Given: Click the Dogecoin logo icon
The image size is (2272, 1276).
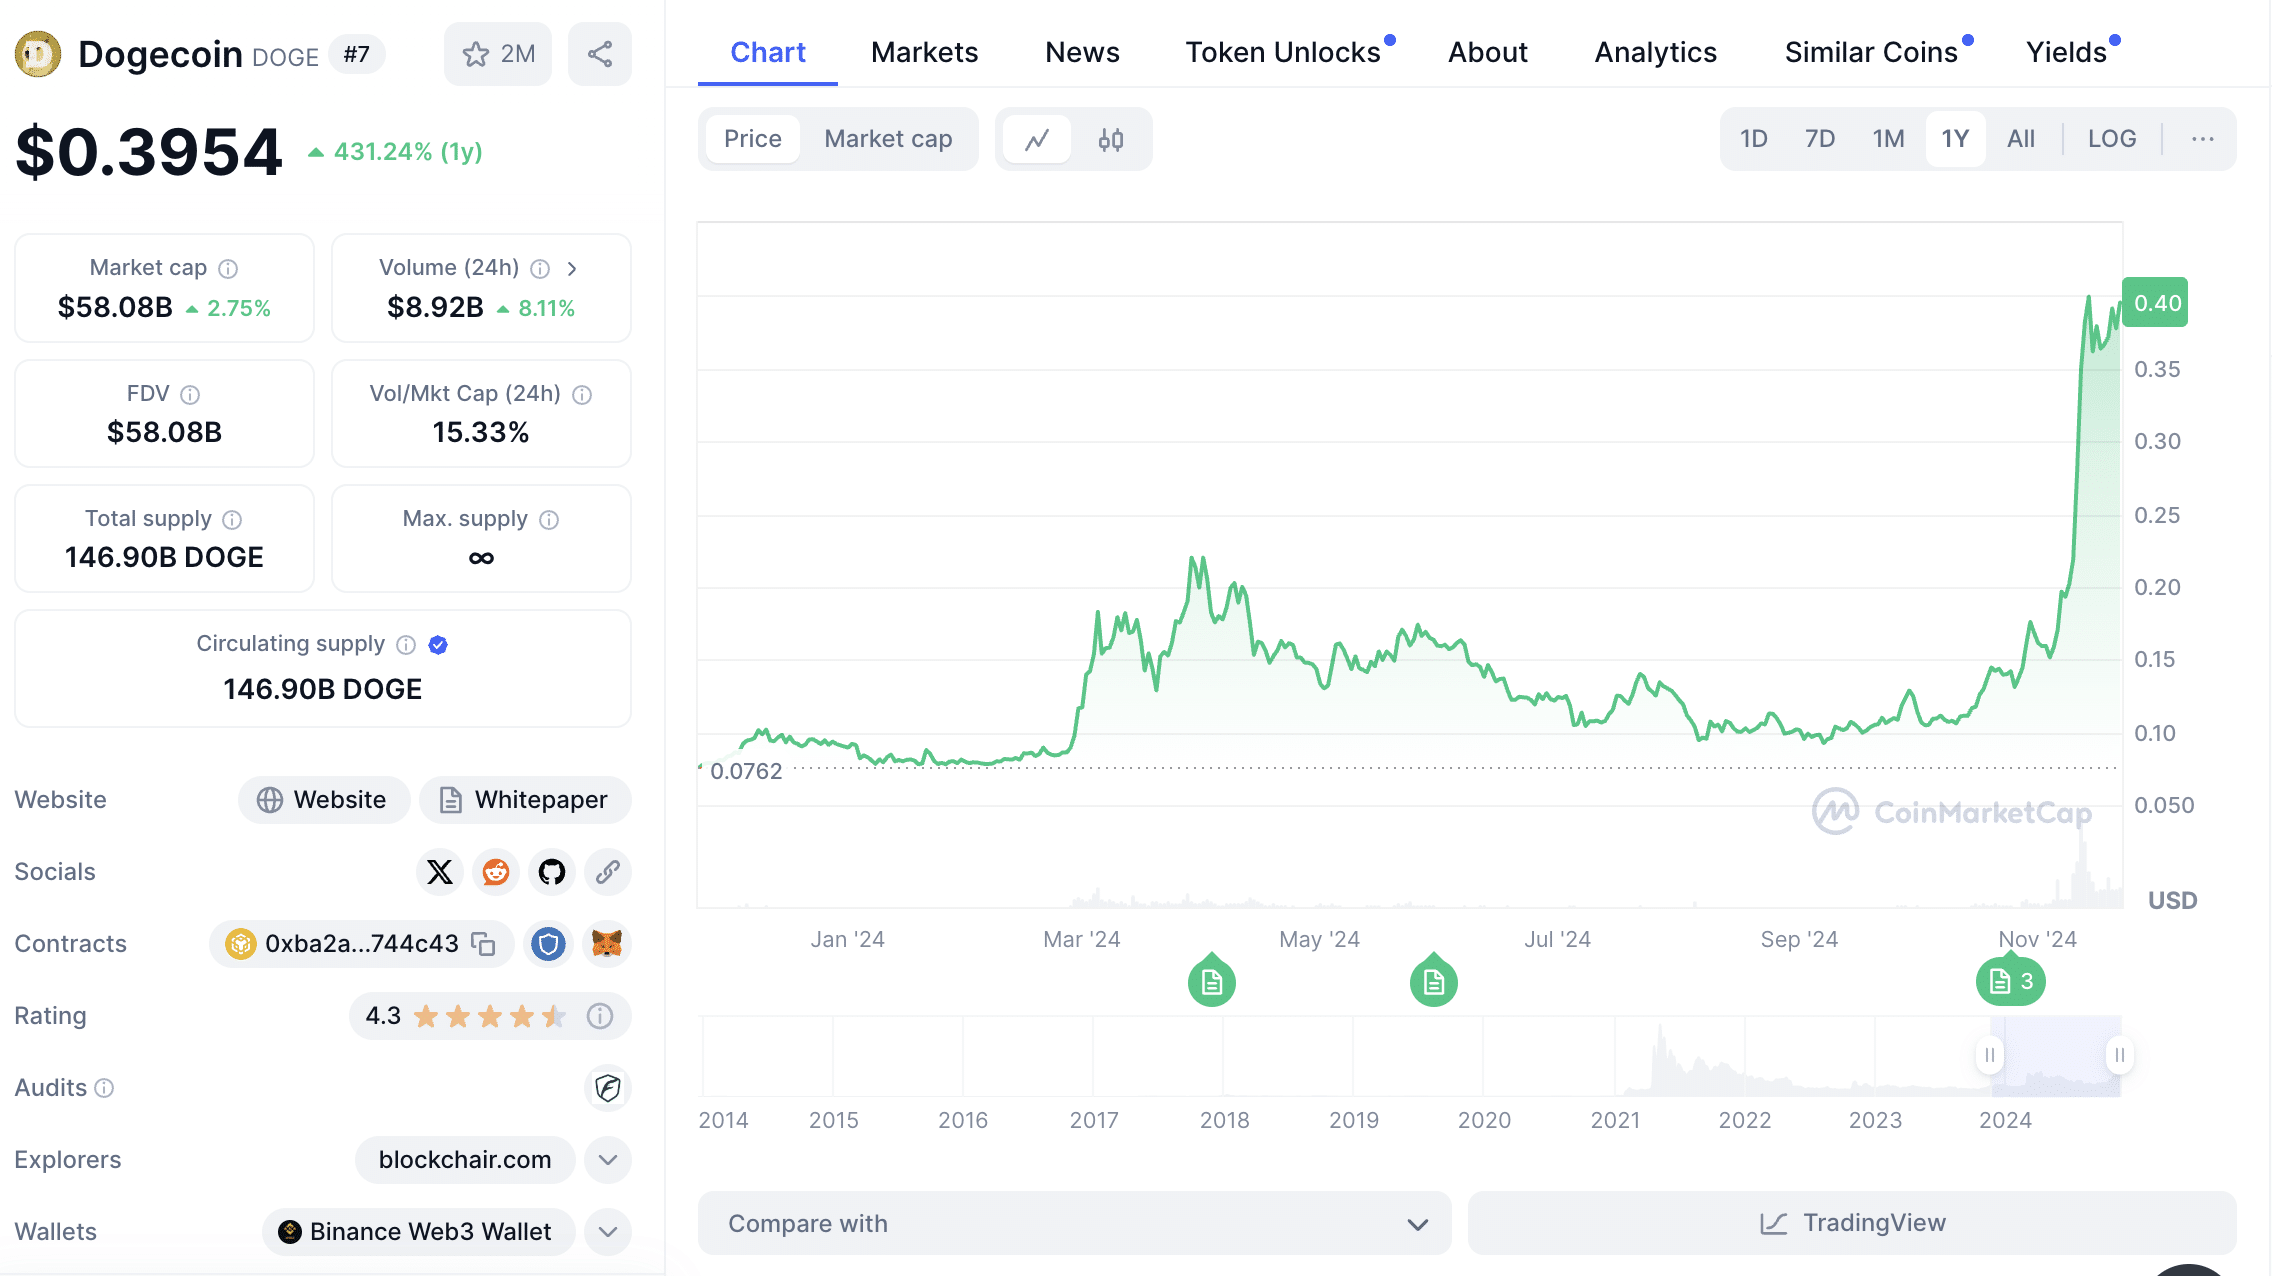Looking at the screenshot, I should pyautogui.click(x=38, y=54).
